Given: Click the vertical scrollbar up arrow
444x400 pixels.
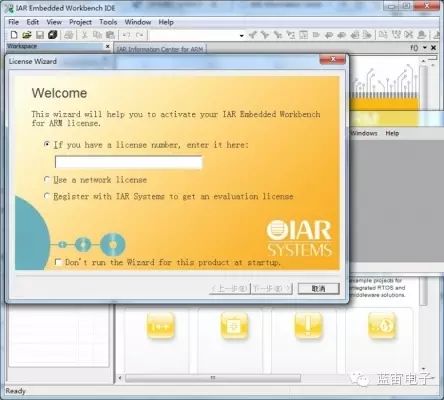Looking at the screenshot, I should tap(424, 61).
